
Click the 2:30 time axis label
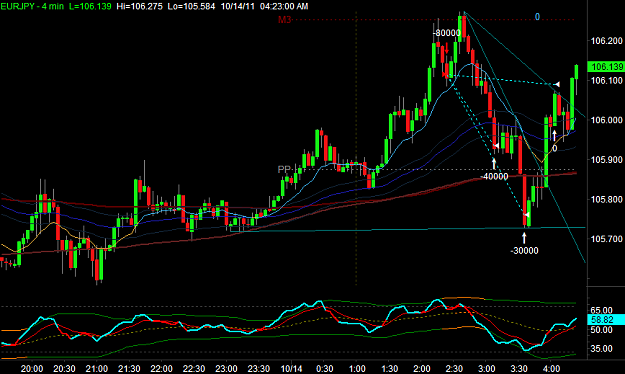454,368
